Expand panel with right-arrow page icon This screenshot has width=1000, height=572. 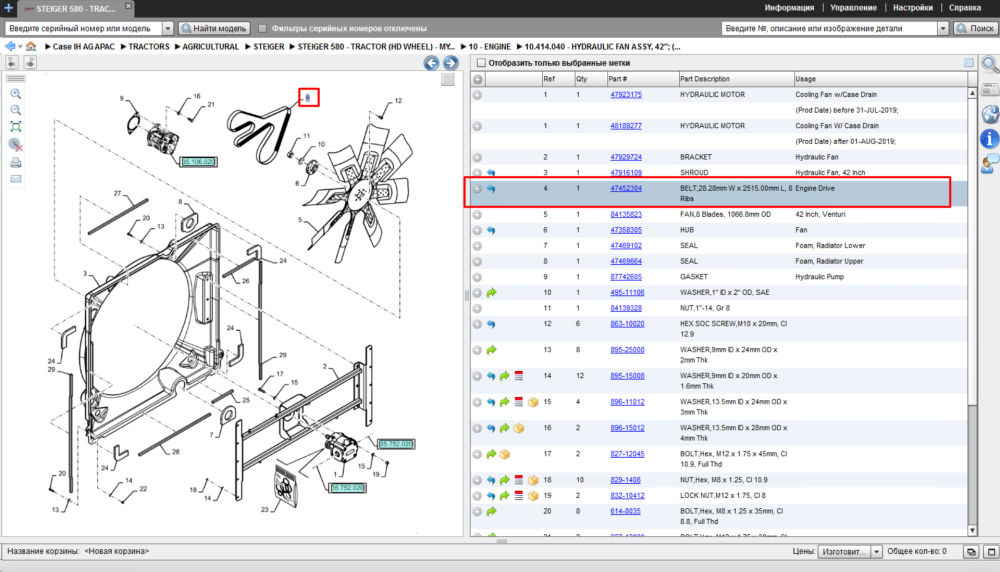[30, 62]
